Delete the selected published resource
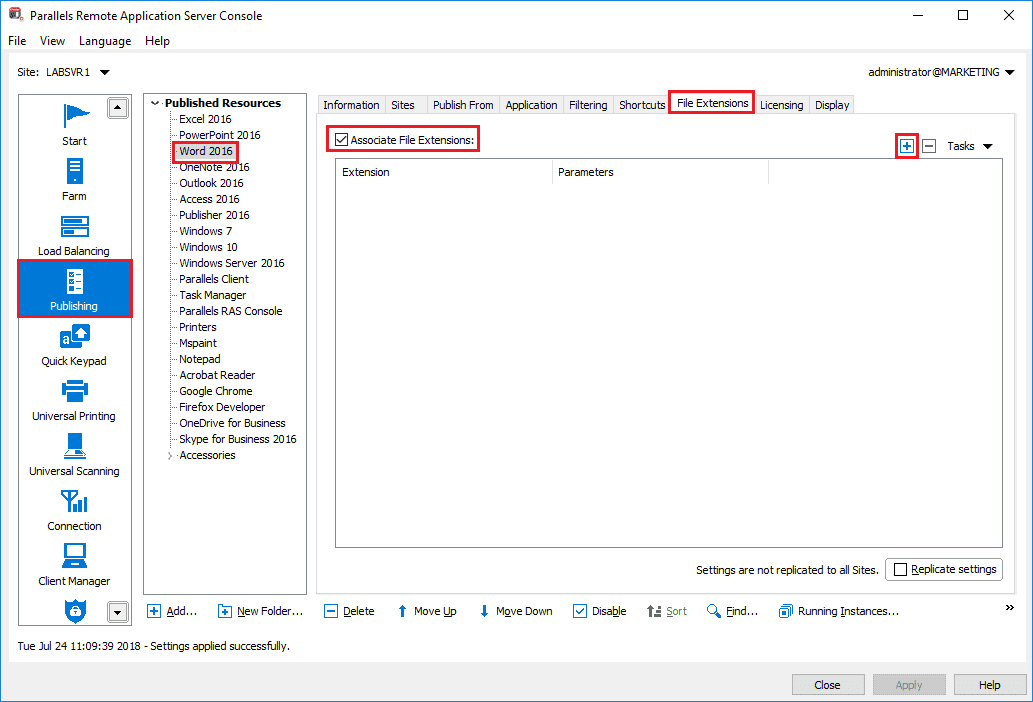 click(349, 611)
